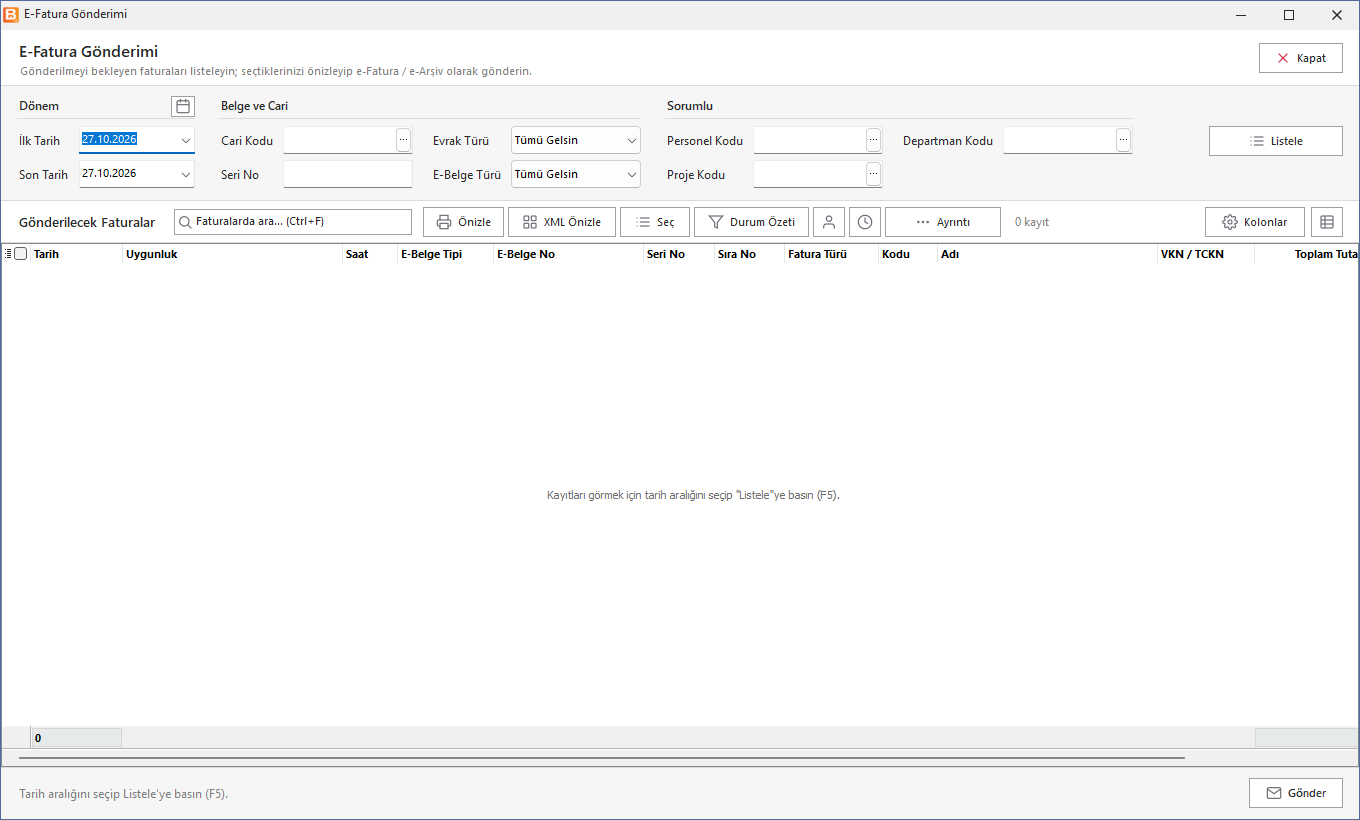Click the app logo in title bar

(x=11, y=15)
